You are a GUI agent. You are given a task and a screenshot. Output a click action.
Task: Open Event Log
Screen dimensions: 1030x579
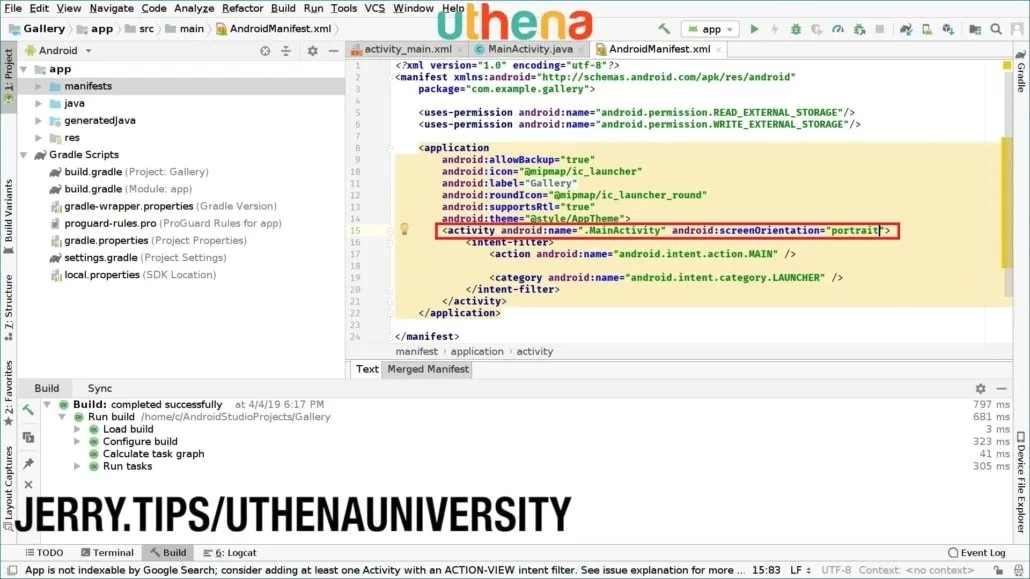point(976,553)
